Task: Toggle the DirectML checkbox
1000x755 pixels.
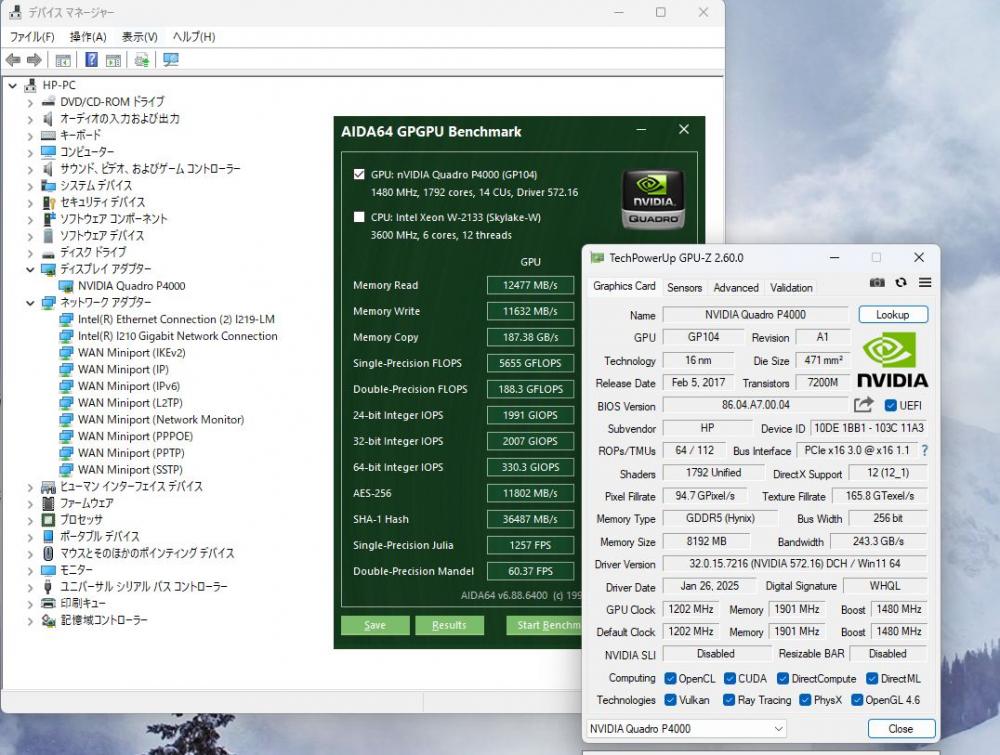Action: click(872, 678)
